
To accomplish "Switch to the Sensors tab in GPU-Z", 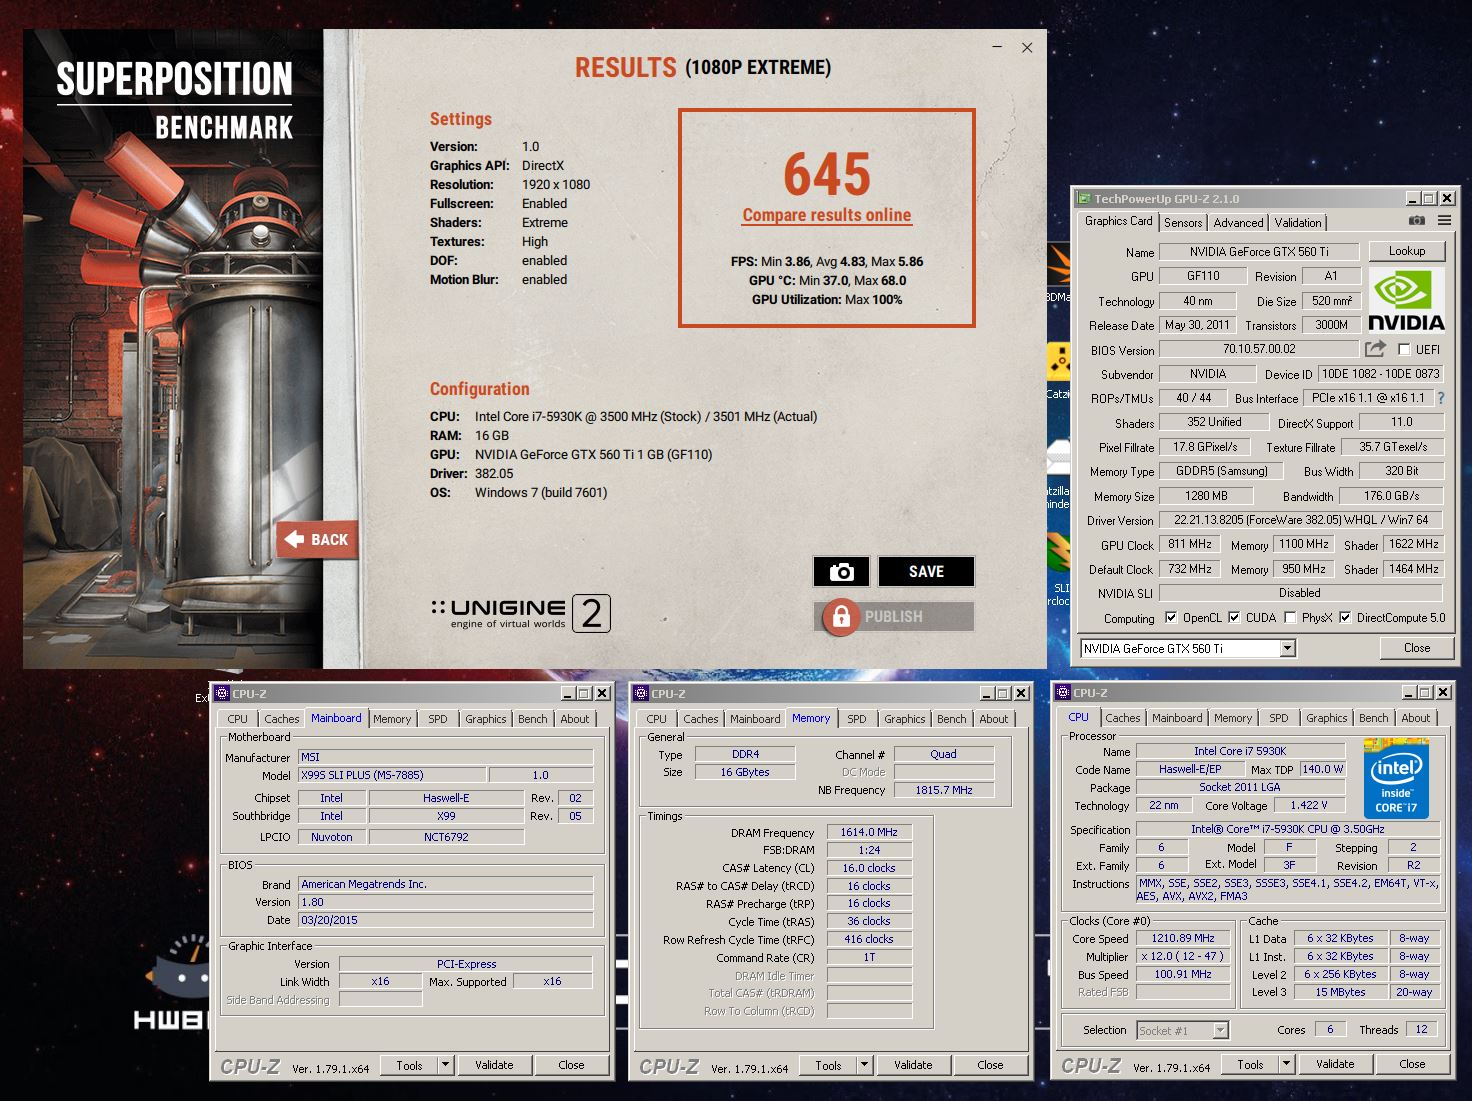I will [x=1183, y=223].
